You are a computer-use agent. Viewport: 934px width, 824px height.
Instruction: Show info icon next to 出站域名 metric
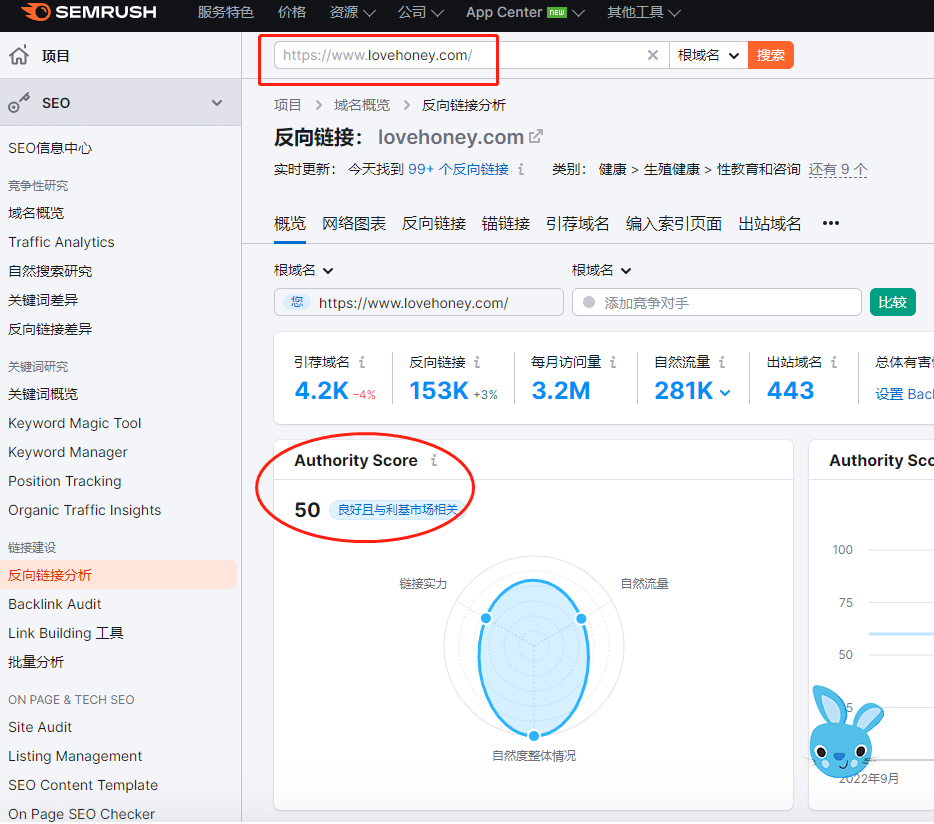pyautogui.click(x=834, y=362)
